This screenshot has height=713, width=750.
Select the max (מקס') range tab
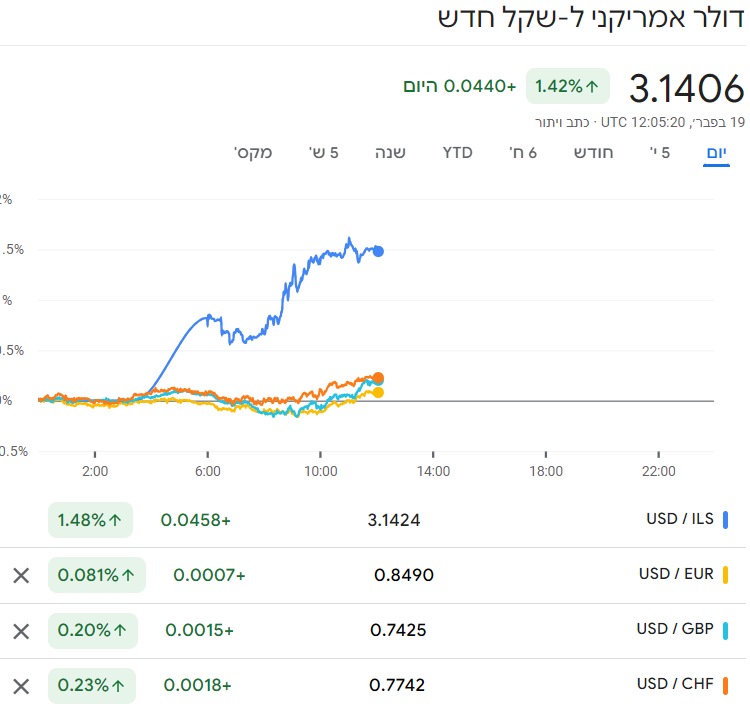pos(253,153)
